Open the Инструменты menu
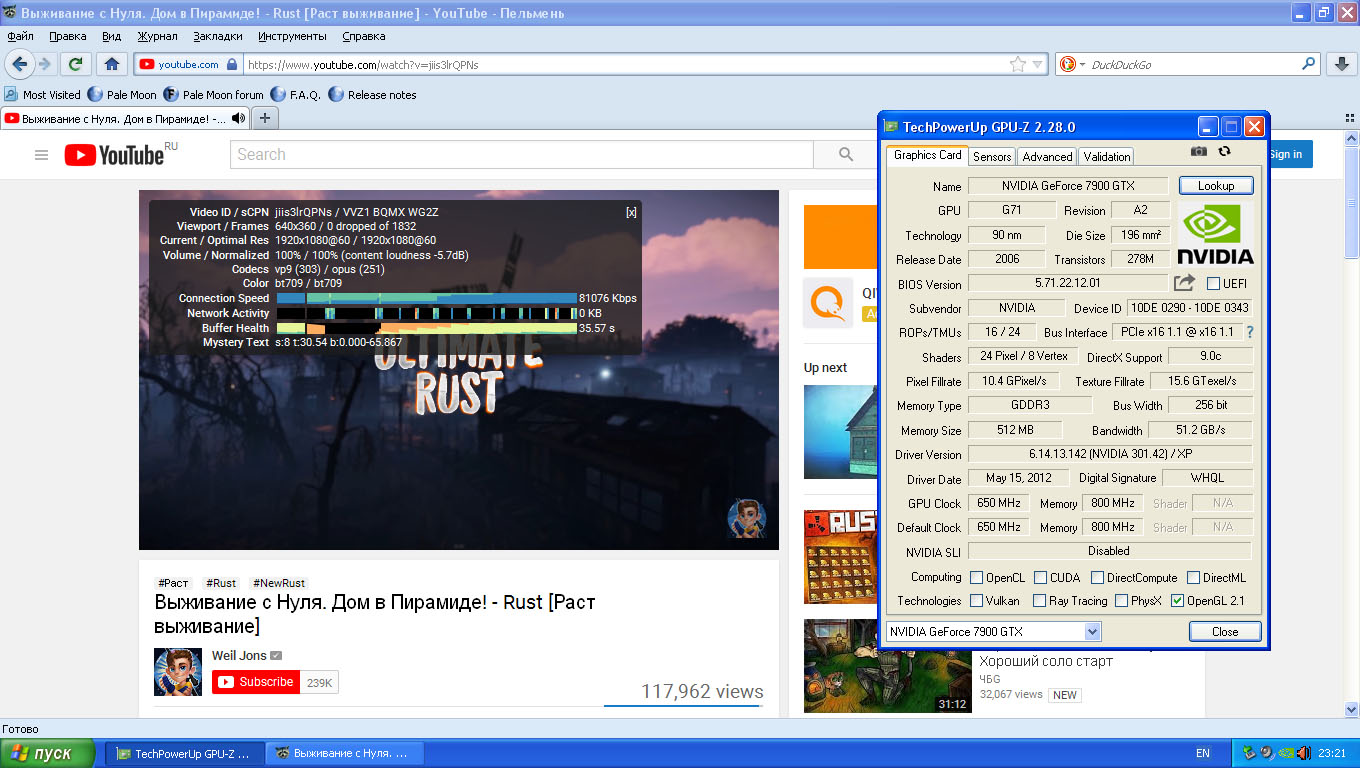1360x768 pixels. click(x=292, y=36)
